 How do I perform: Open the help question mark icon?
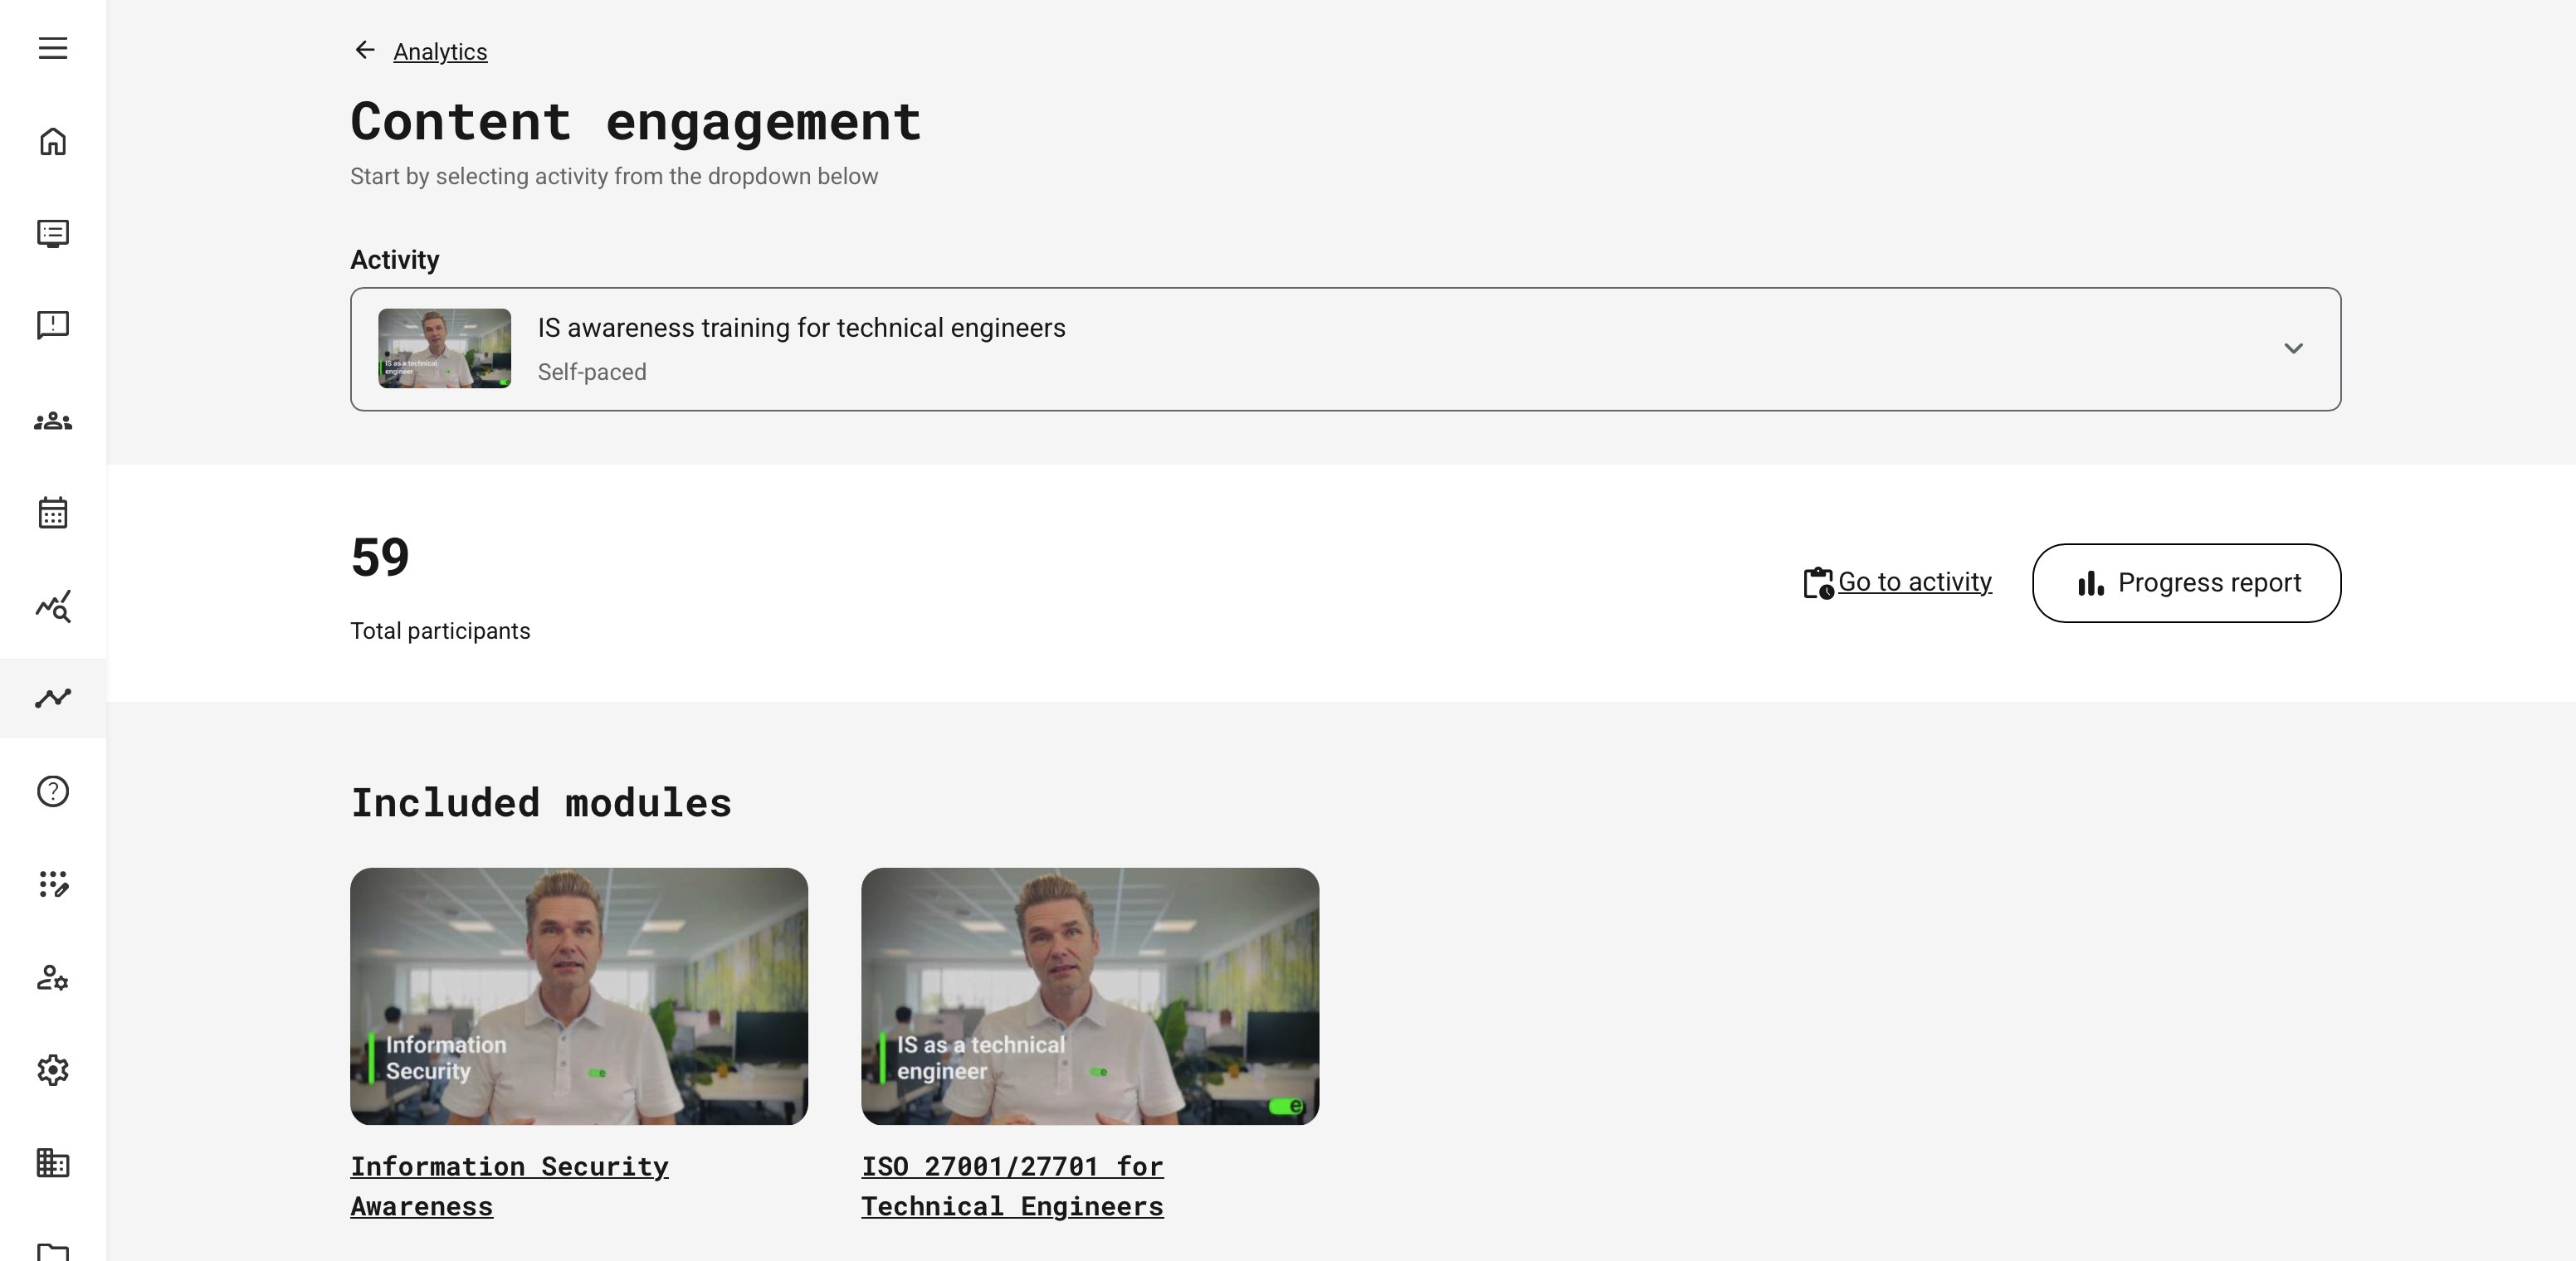click(x=53, y=791)
